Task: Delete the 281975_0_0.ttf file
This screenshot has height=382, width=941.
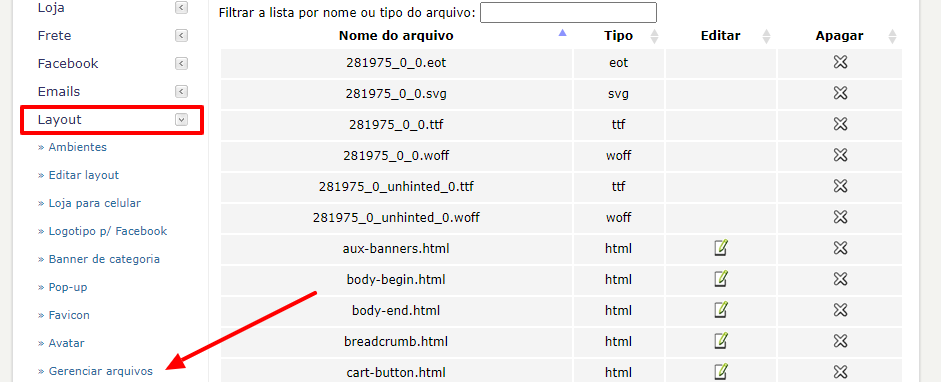Action: coord(840,124)
